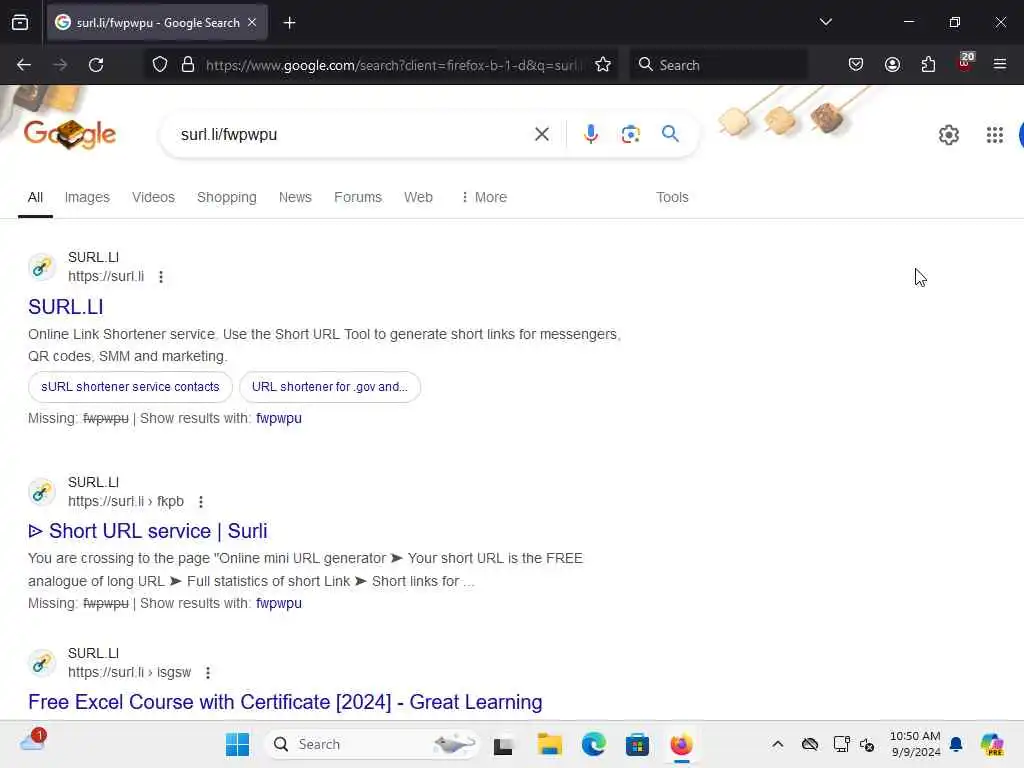Switch to the News tab
Viewport: 1024px width, 768px height.
coord(295,197)
